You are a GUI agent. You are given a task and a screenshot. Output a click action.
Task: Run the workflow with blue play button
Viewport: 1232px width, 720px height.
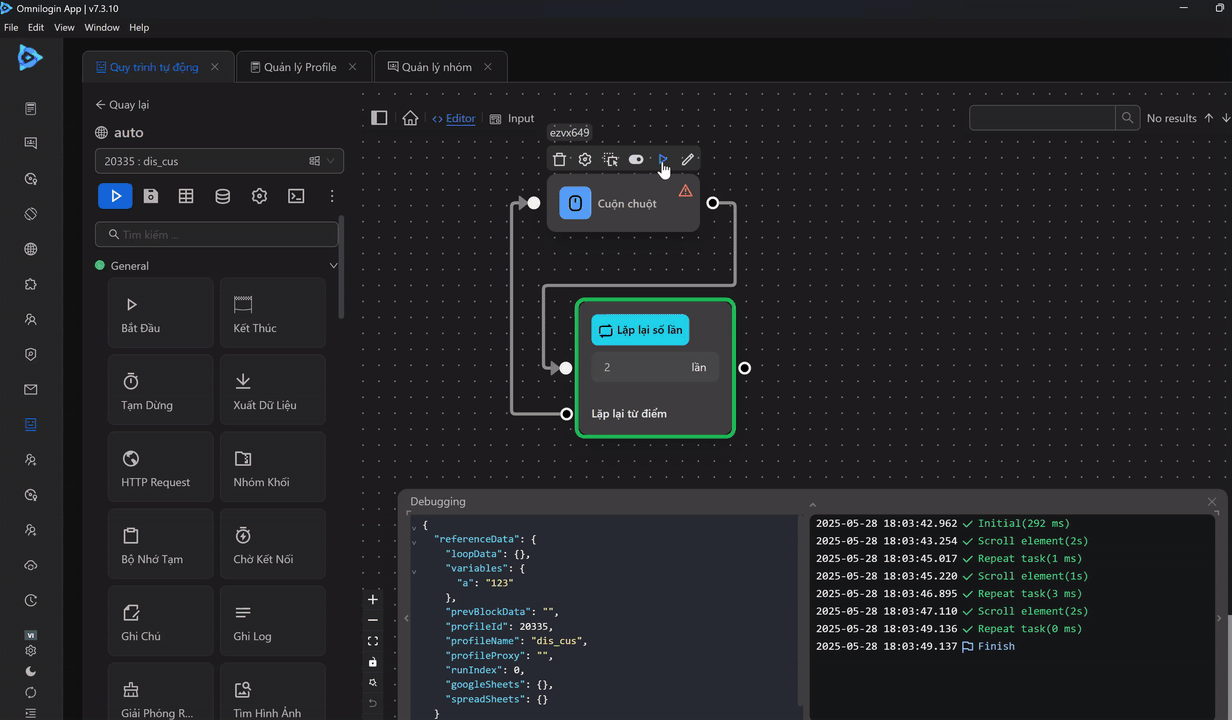[115, 196]
